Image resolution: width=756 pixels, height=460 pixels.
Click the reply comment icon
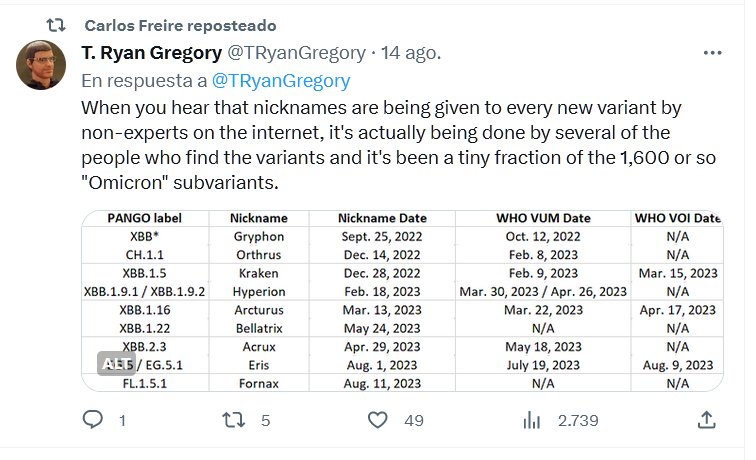pyautogui.click(x=93, y=420)
